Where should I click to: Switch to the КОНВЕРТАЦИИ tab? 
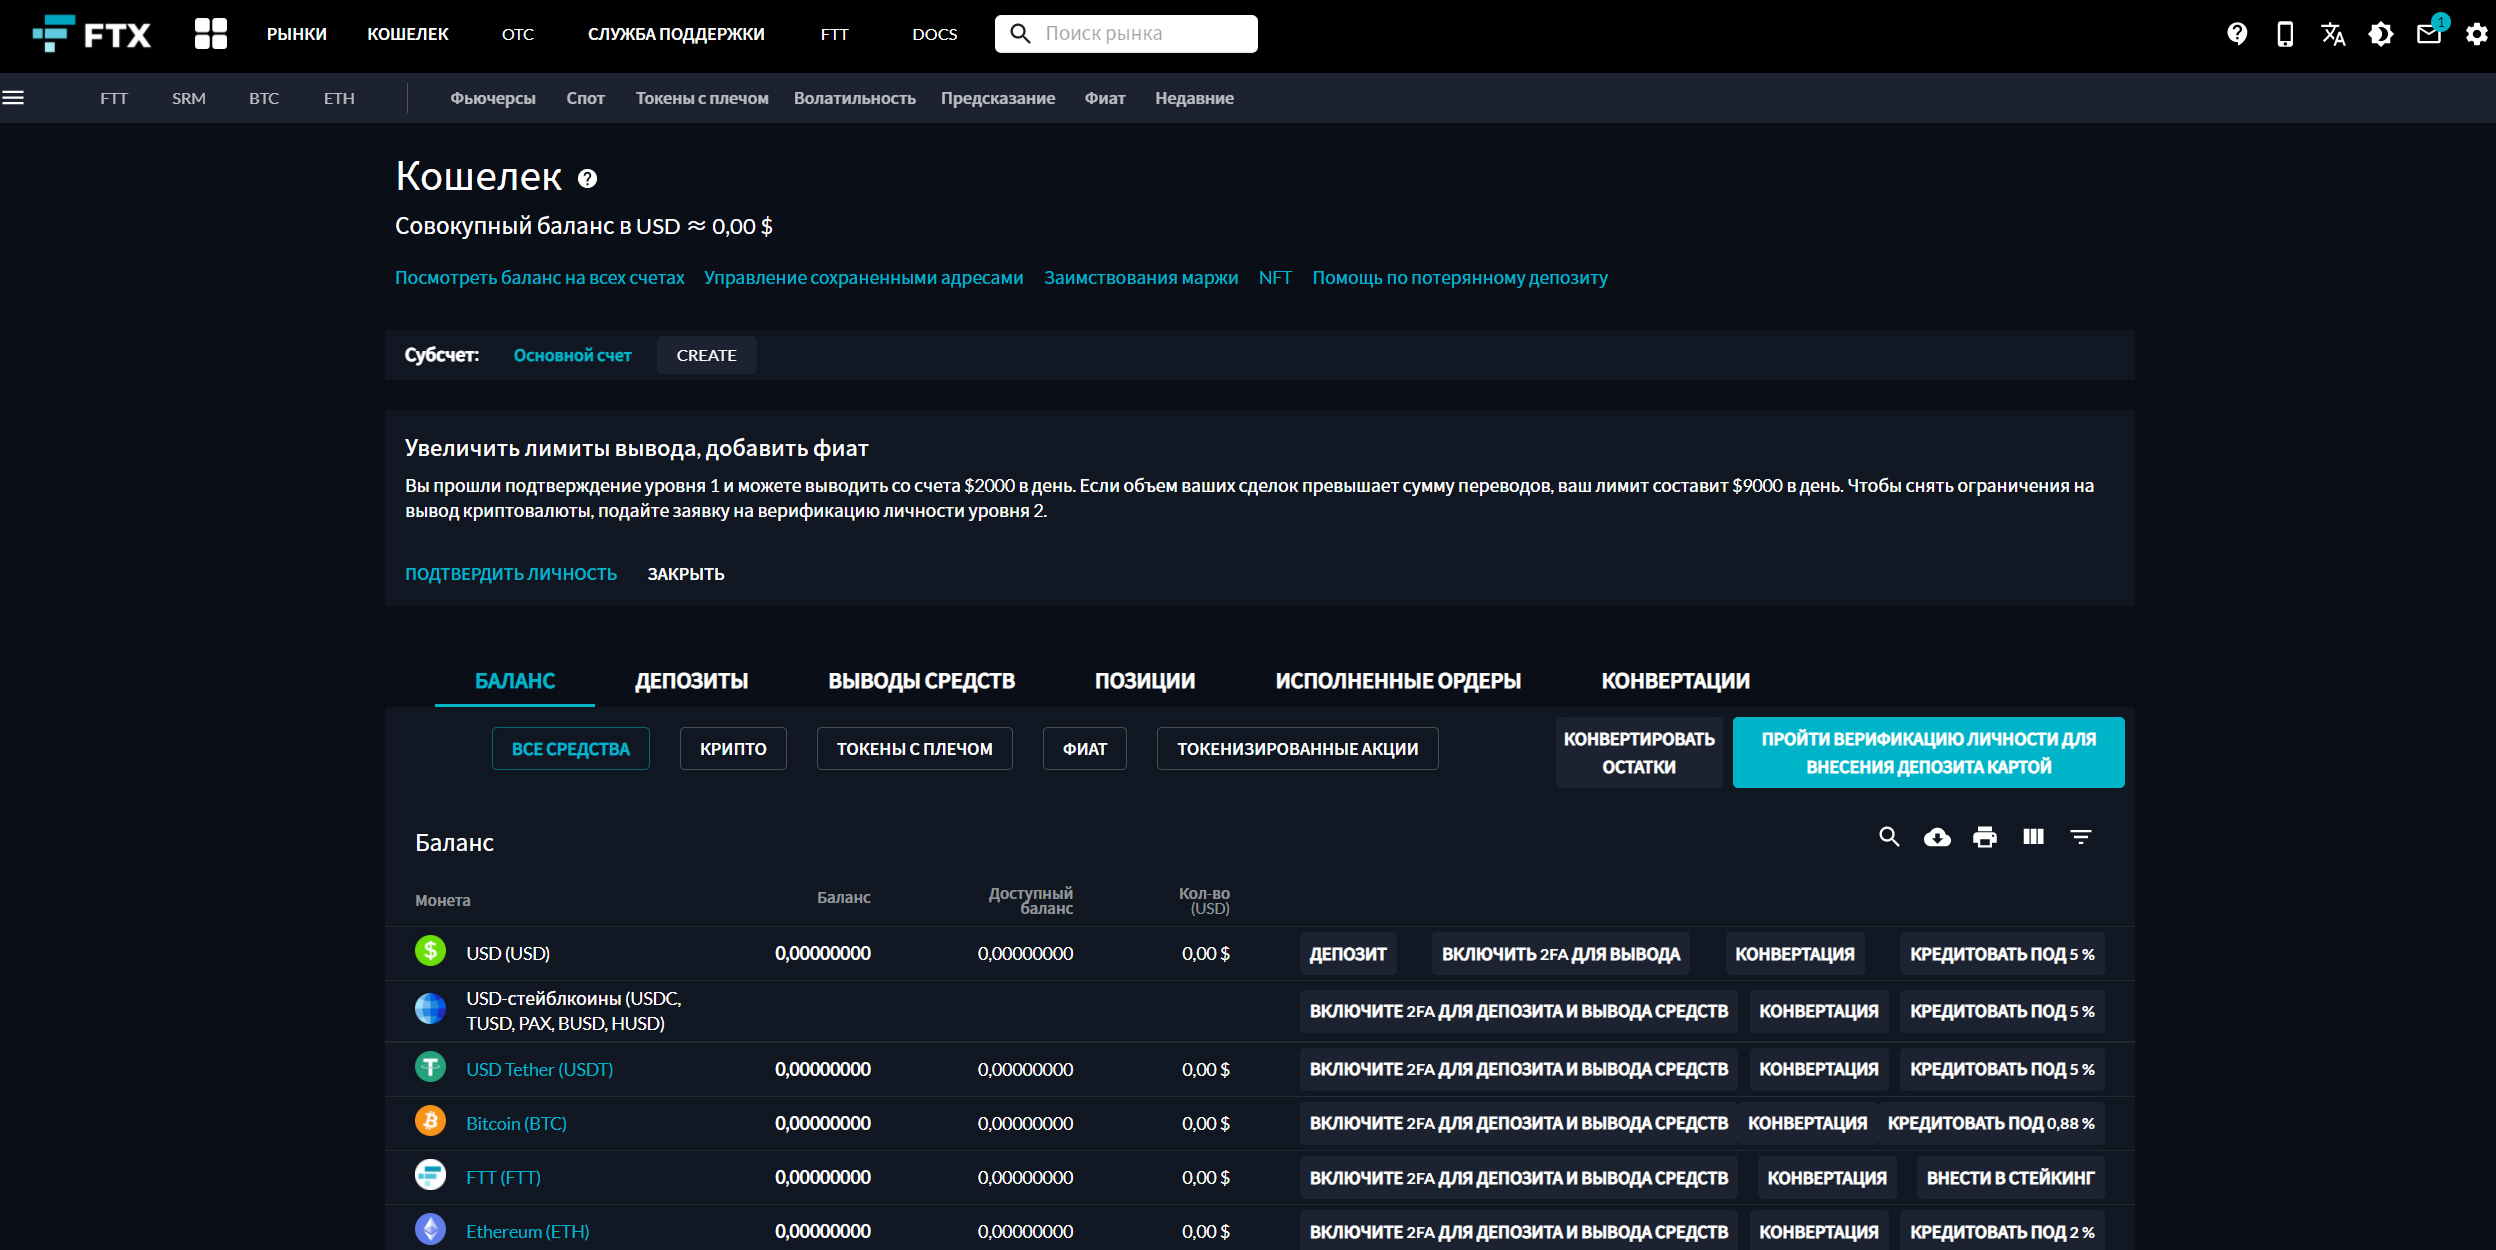(x=1676, y=681)
